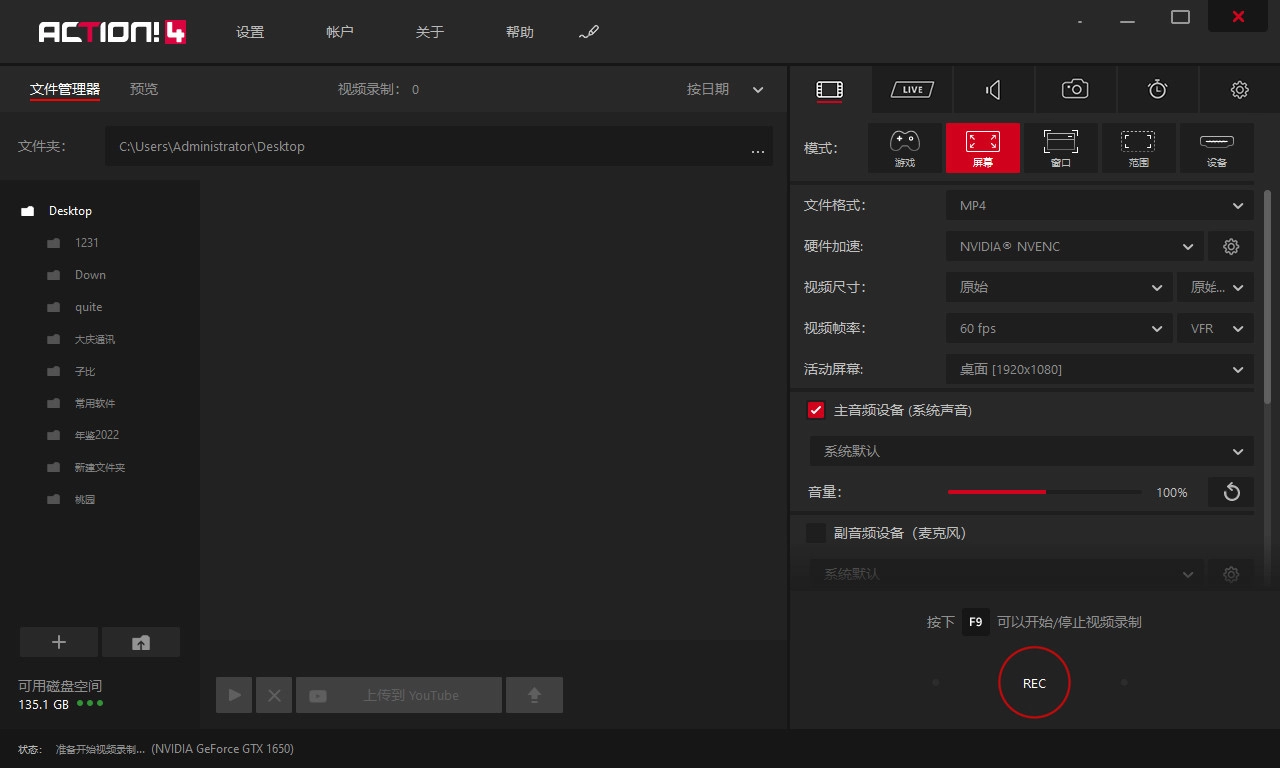Expand the 活动屏幕 display selection dropdown
The image size is (1280, 768).
pos(1099,369)
